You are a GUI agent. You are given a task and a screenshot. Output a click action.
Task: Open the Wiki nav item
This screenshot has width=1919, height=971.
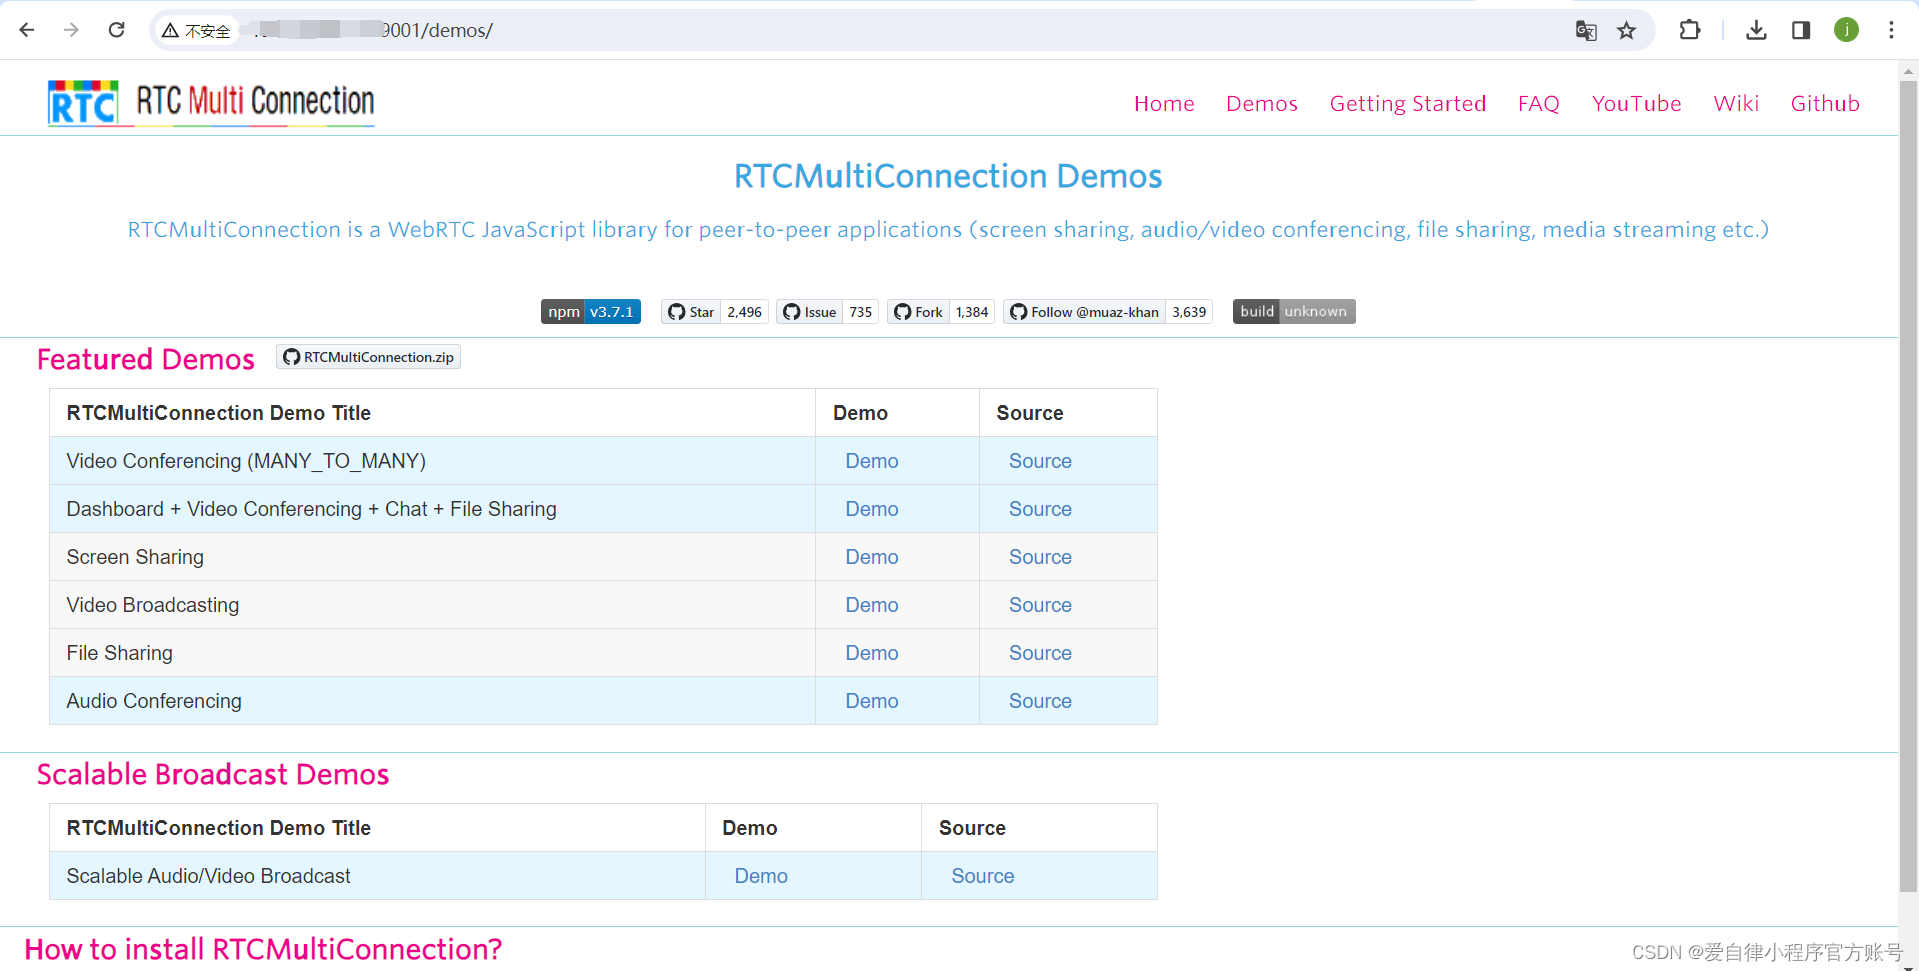pyautogui.click(x=1736, y=104)
